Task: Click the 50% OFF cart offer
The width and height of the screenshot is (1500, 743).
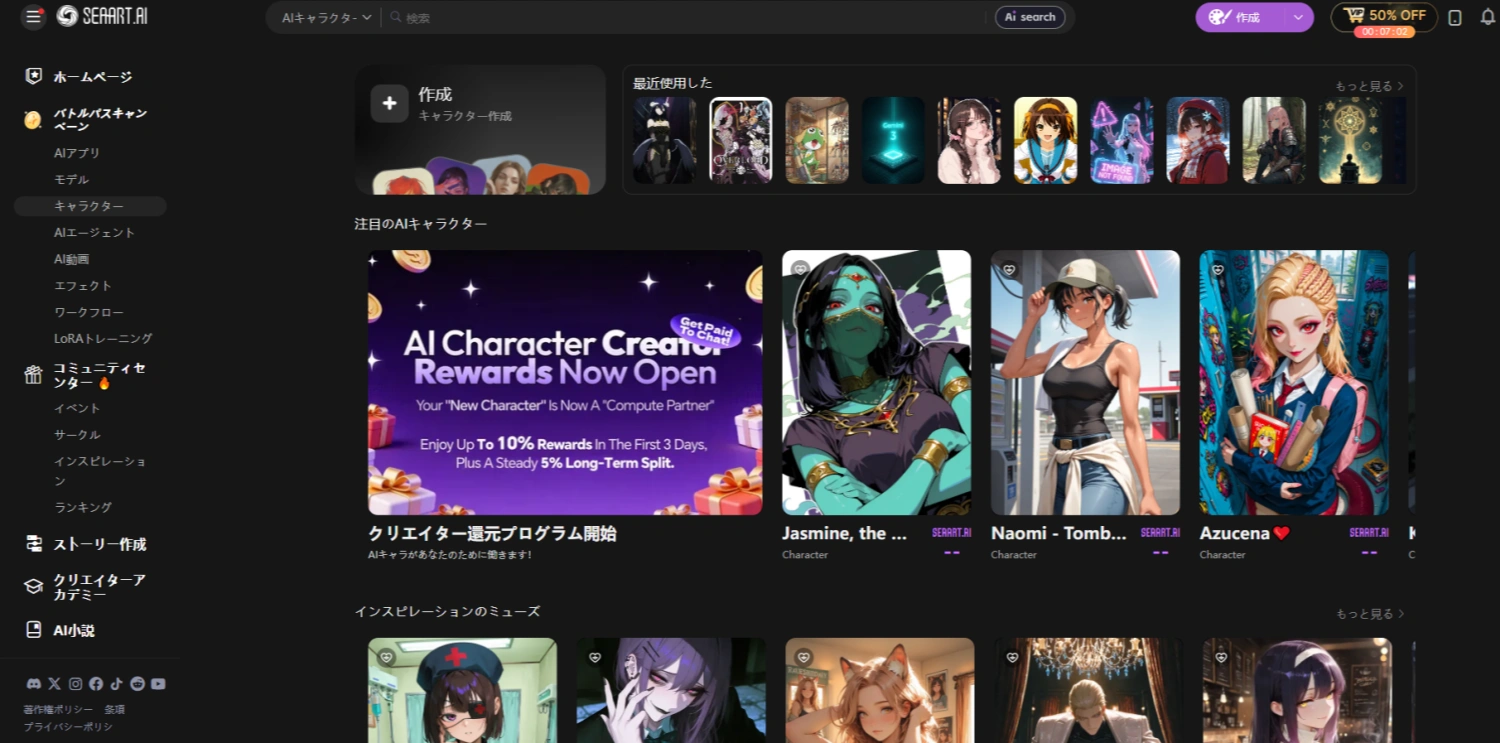Action: pyautogui.click(x=1384, y=16)
